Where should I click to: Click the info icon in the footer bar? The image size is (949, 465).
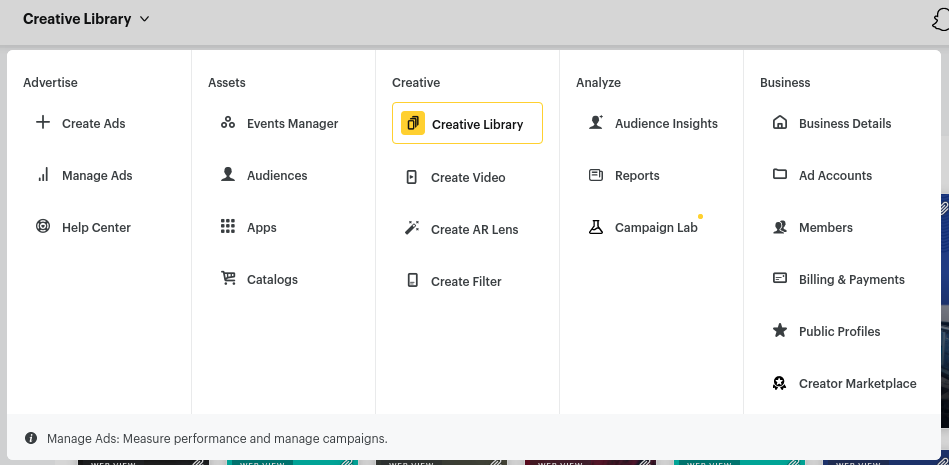tap(31, 438)
